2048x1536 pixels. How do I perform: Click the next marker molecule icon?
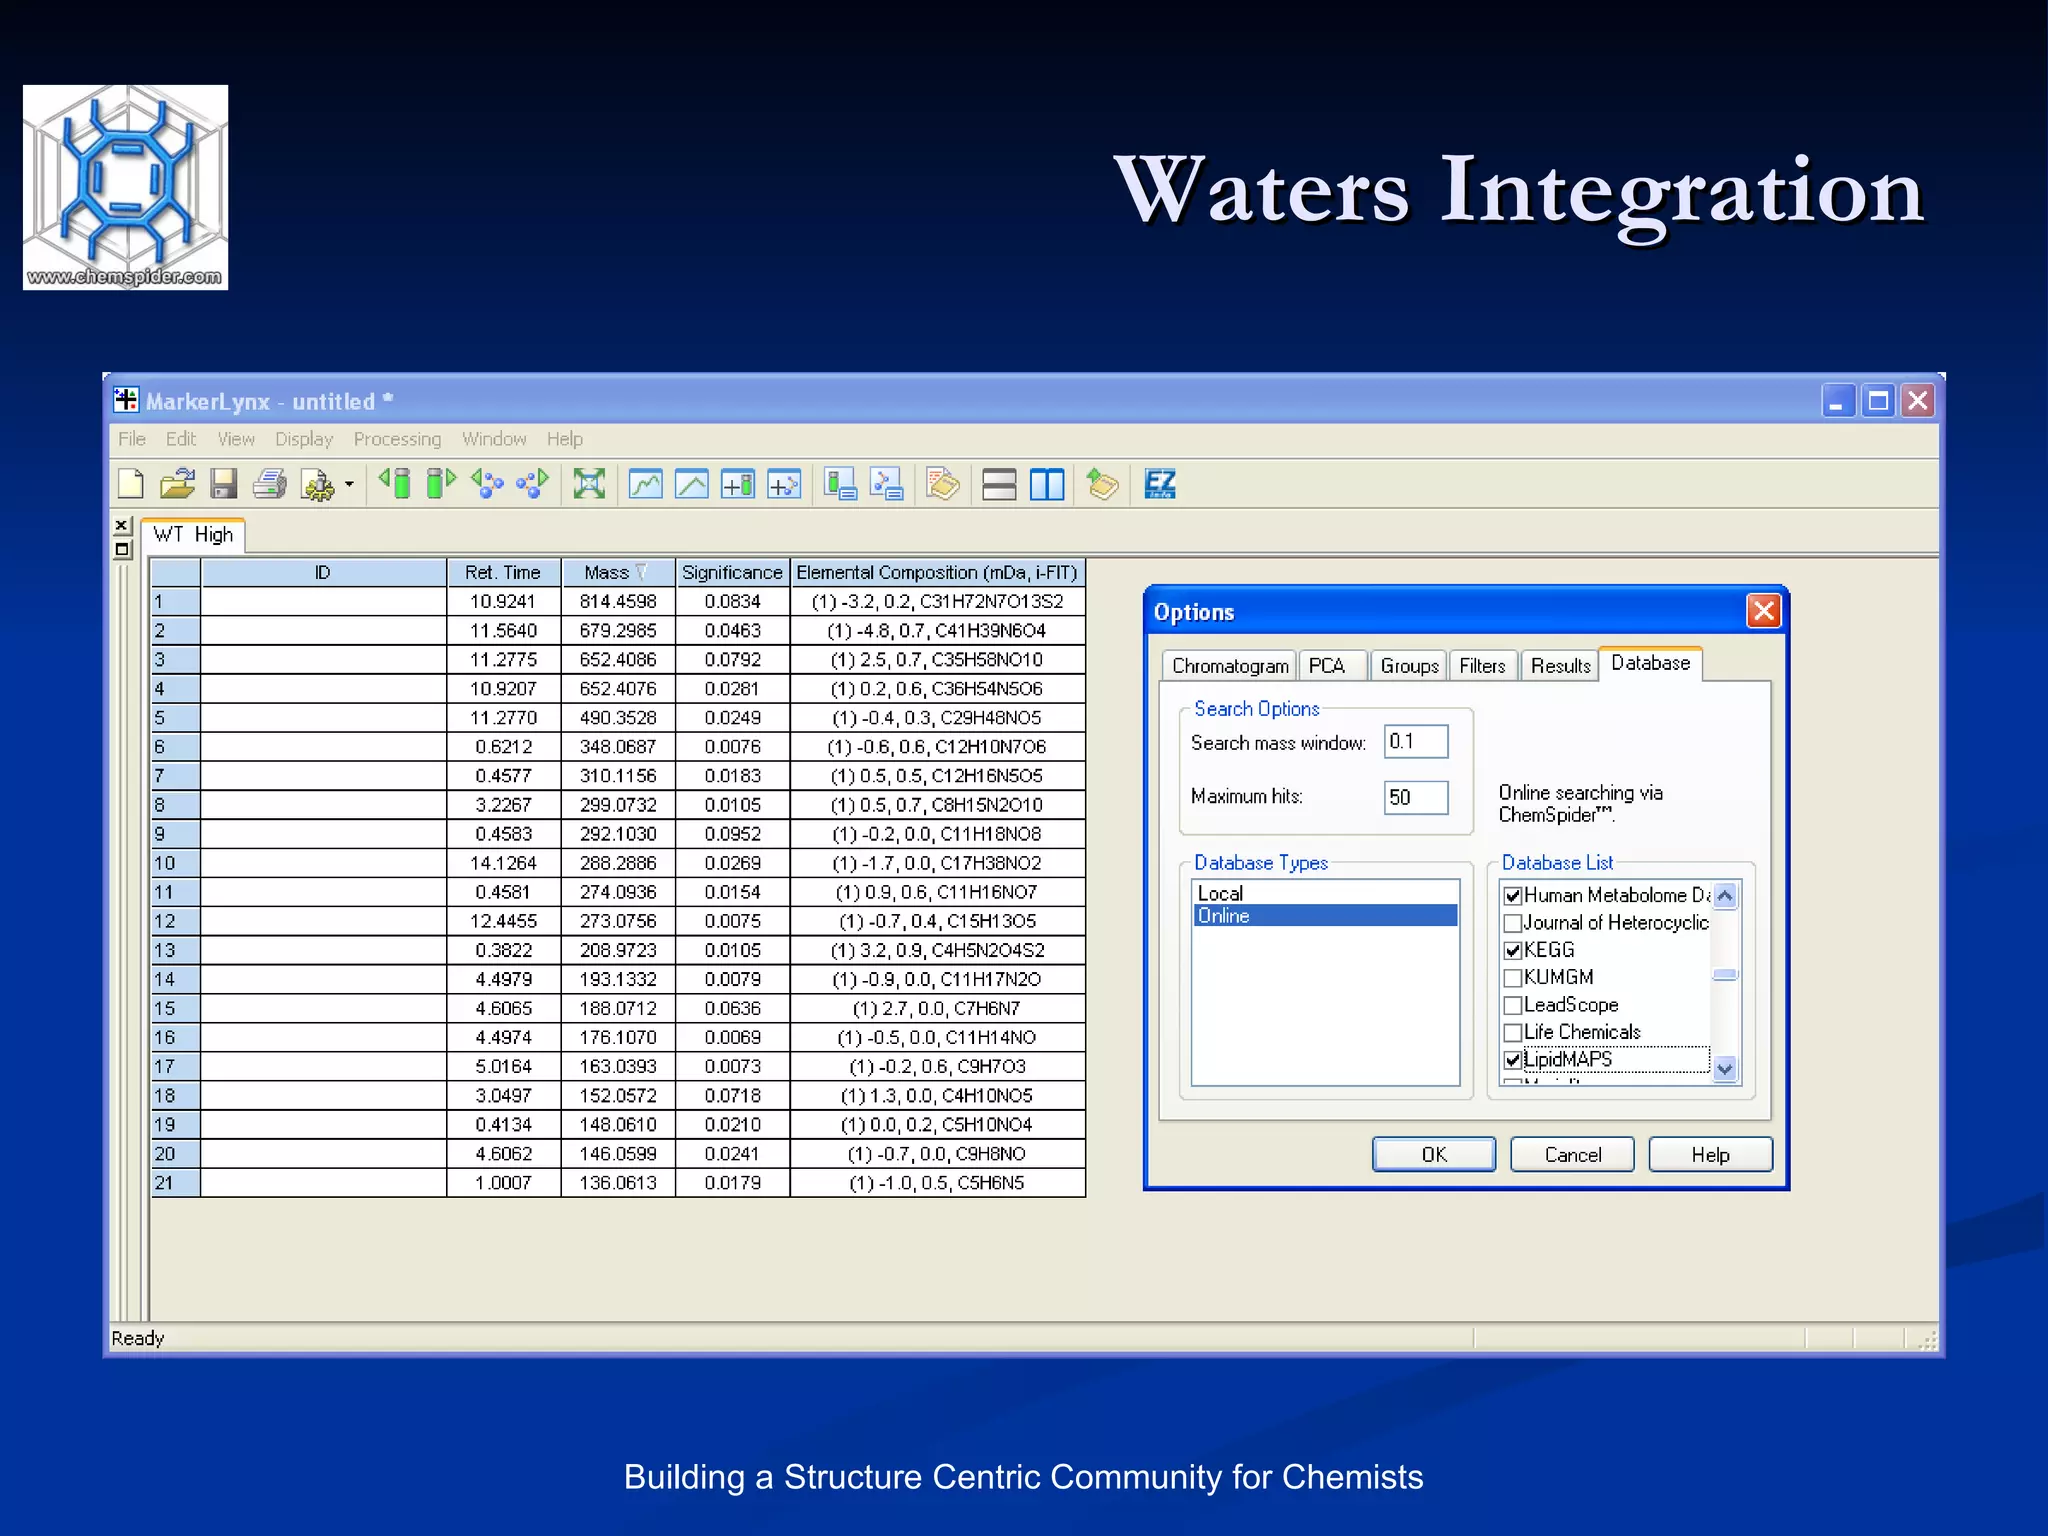(x=533, y=484)
